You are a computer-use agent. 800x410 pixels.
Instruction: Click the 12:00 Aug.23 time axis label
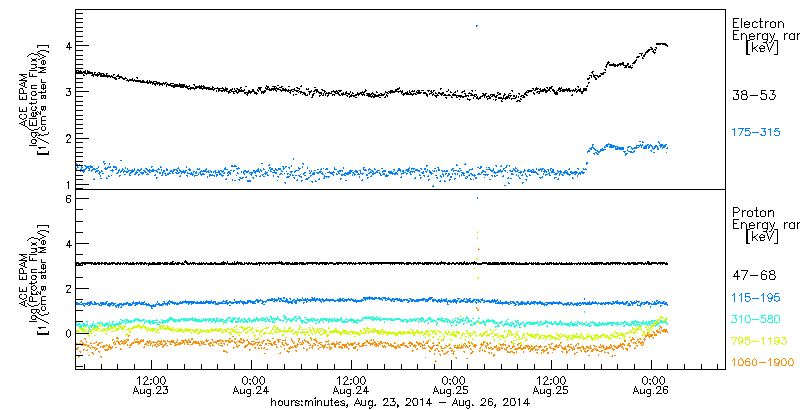(x=151, y=384)
